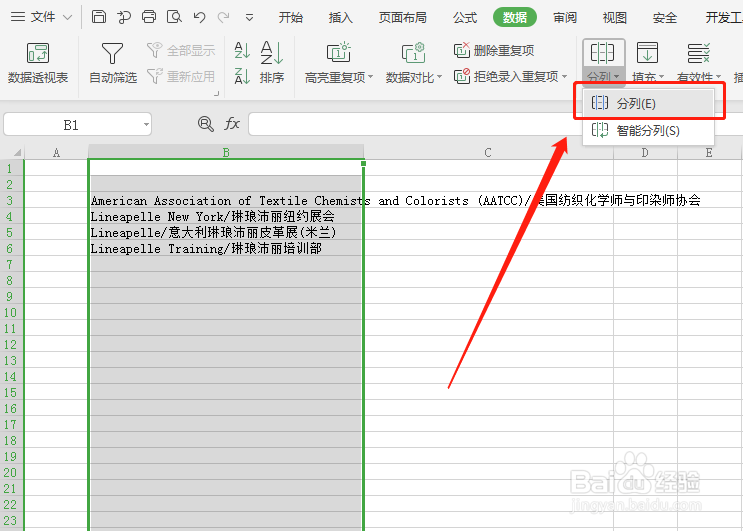Click the fx insert function icon
The width and height of the screenshot is (743, 531).
[232, 124]
